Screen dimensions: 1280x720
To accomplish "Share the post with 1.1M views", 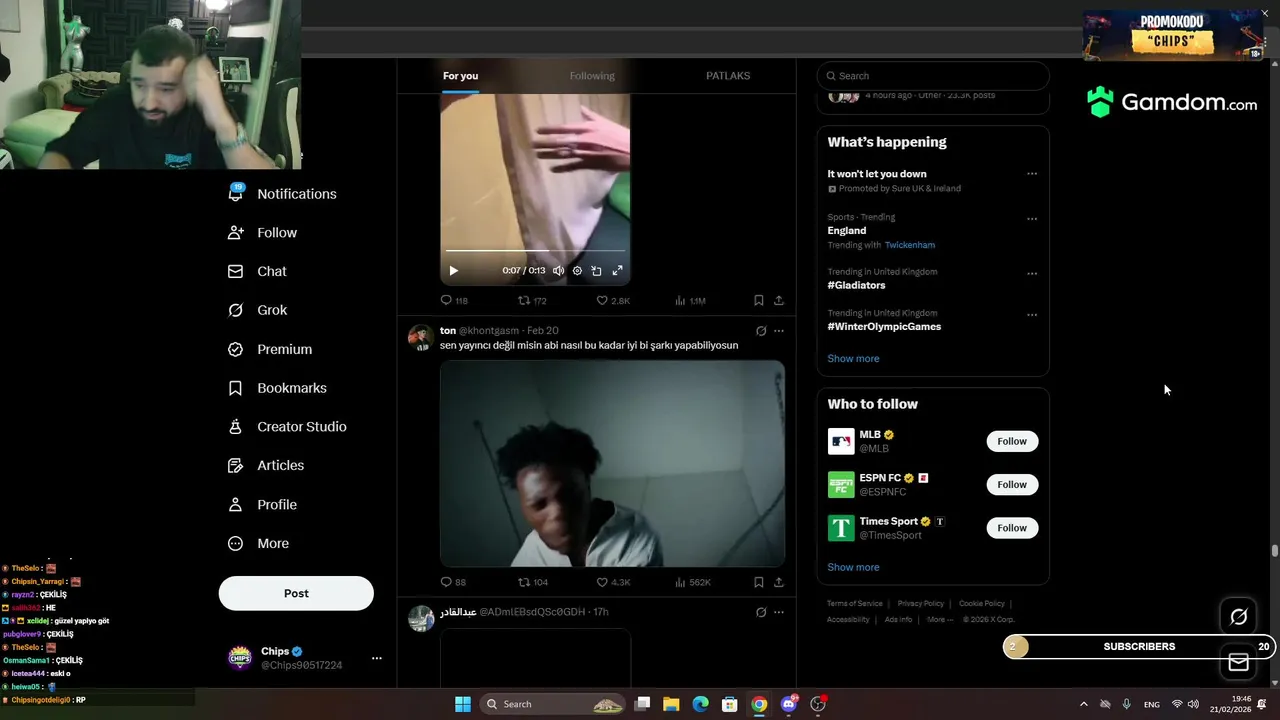I will (x=779, y=300).
